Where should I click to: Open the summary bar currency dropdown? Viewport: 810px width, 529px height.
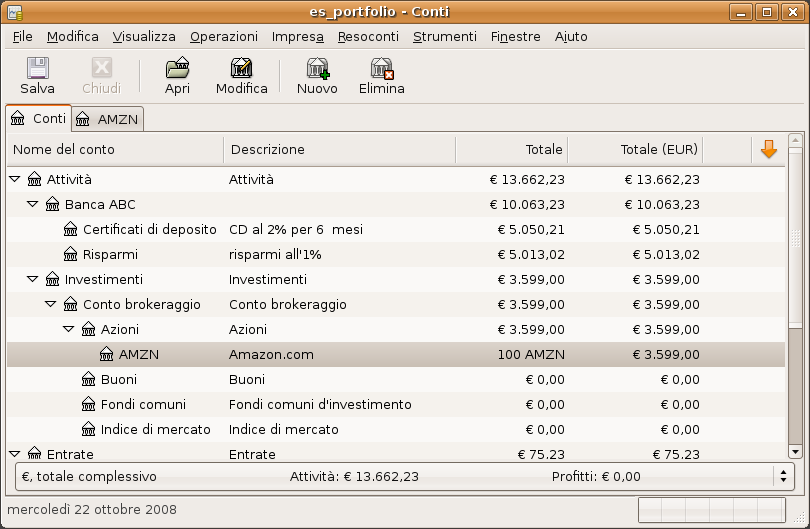tap(783, 476)
